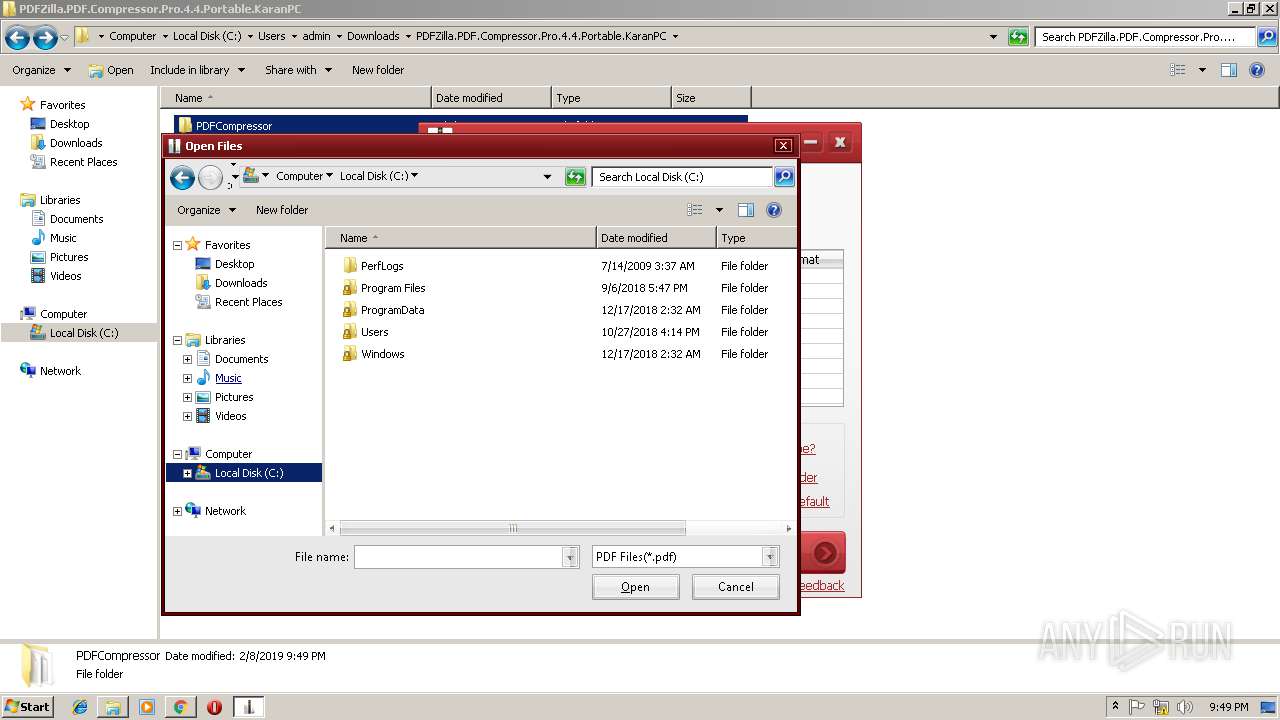Click horizontal scrollbar in file list
Image resolution: width=1280 pixels, height=720 pixels.
point(513,528)
